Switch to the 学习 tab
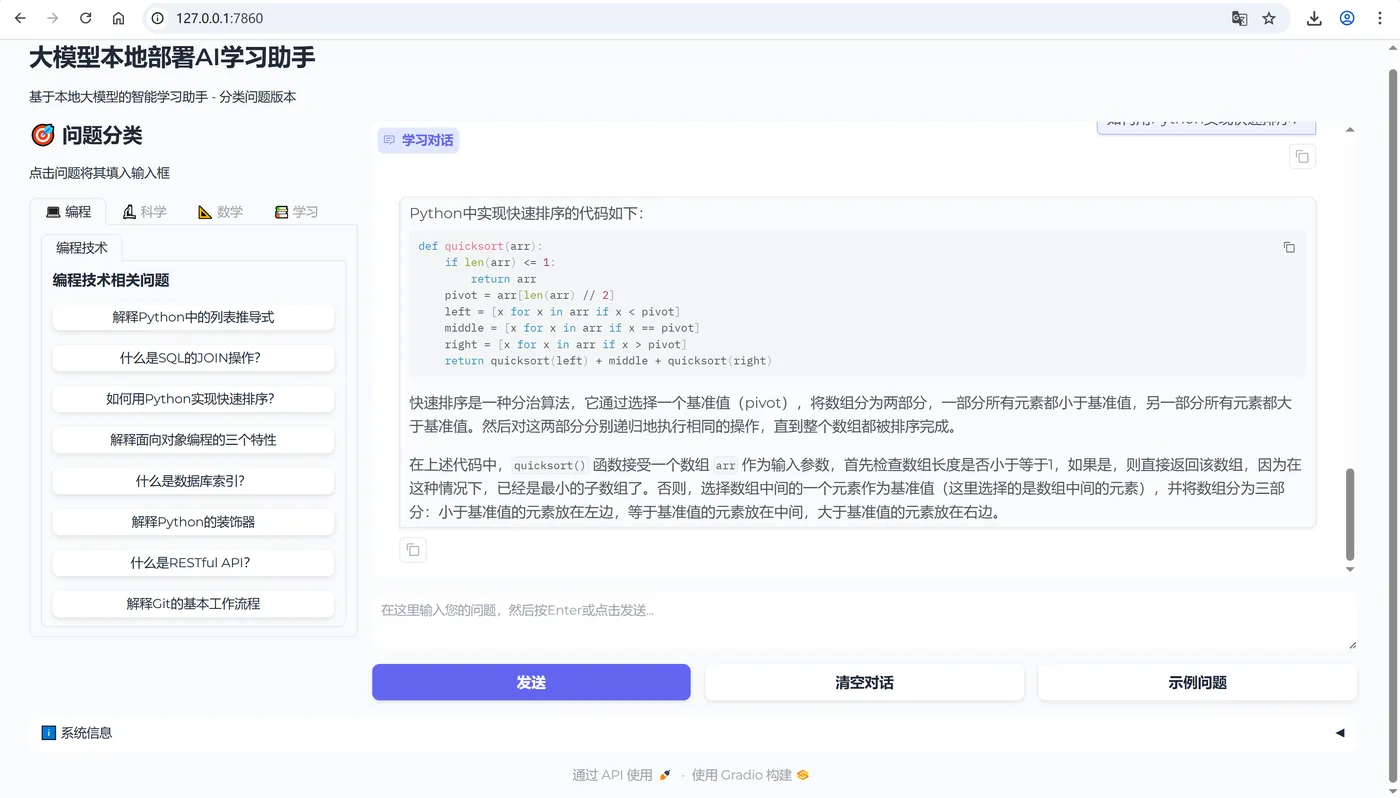 (x=297, y=211)
